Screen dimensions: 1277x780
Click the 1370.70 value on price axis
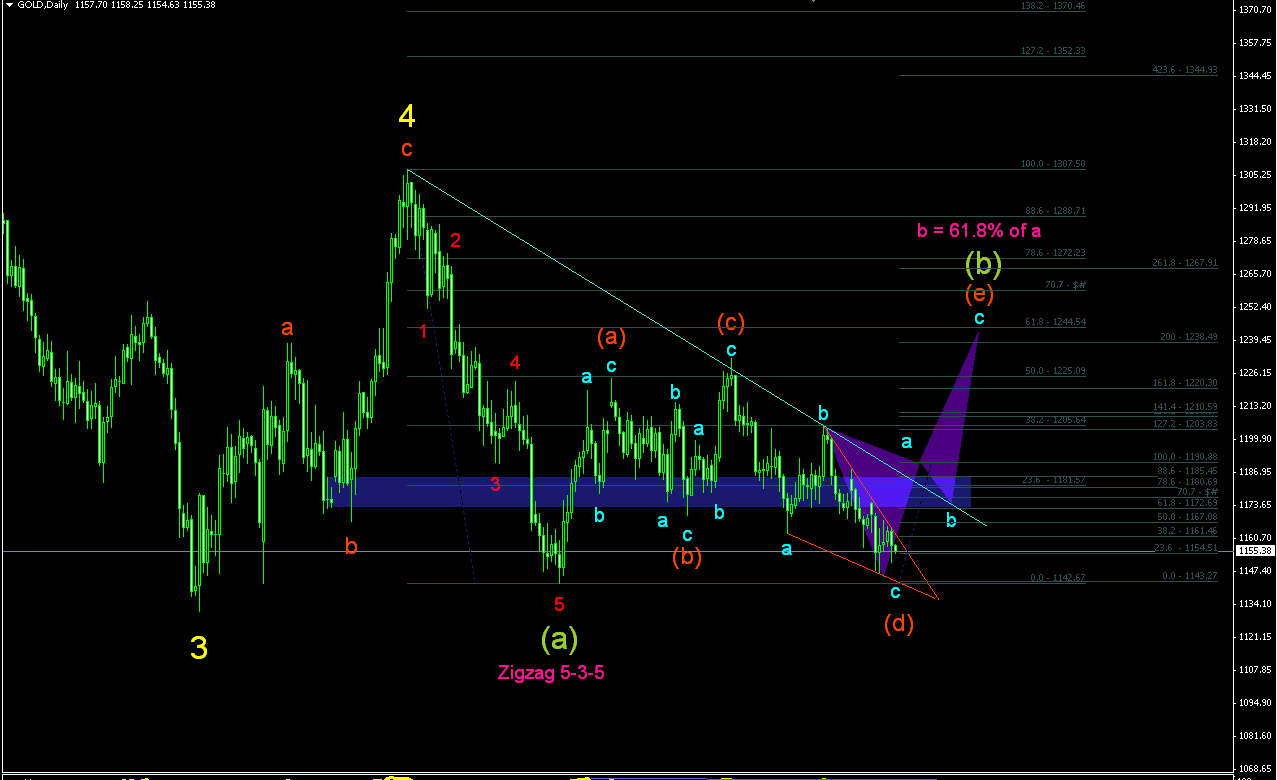pos(1254,10)
